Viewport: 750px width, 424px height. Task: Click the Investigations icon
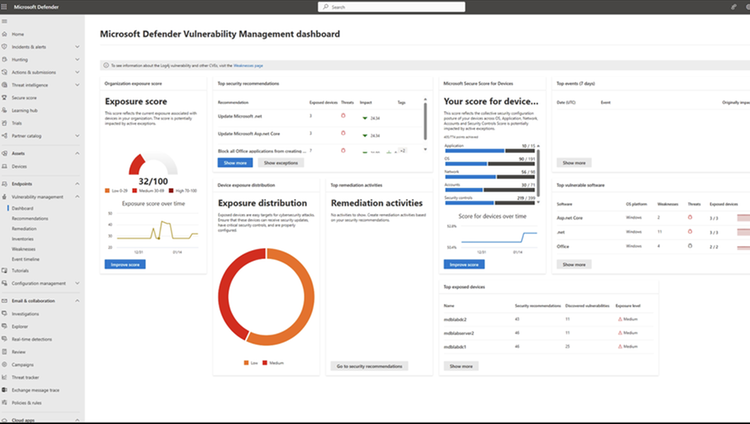coord(4,313)
